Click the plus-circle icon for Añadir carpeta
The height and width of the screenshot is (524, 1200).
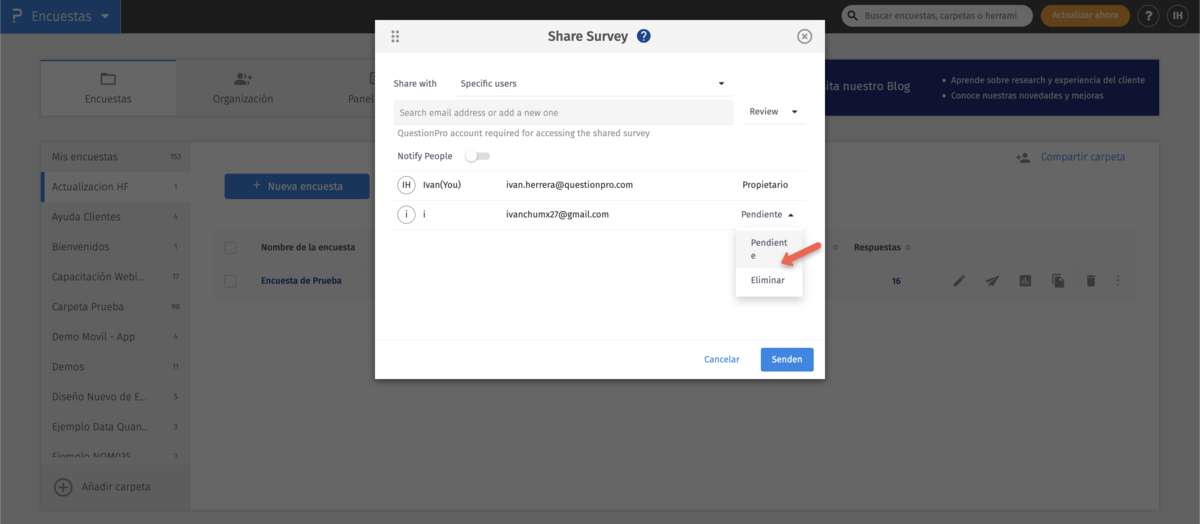click(63, 487)
